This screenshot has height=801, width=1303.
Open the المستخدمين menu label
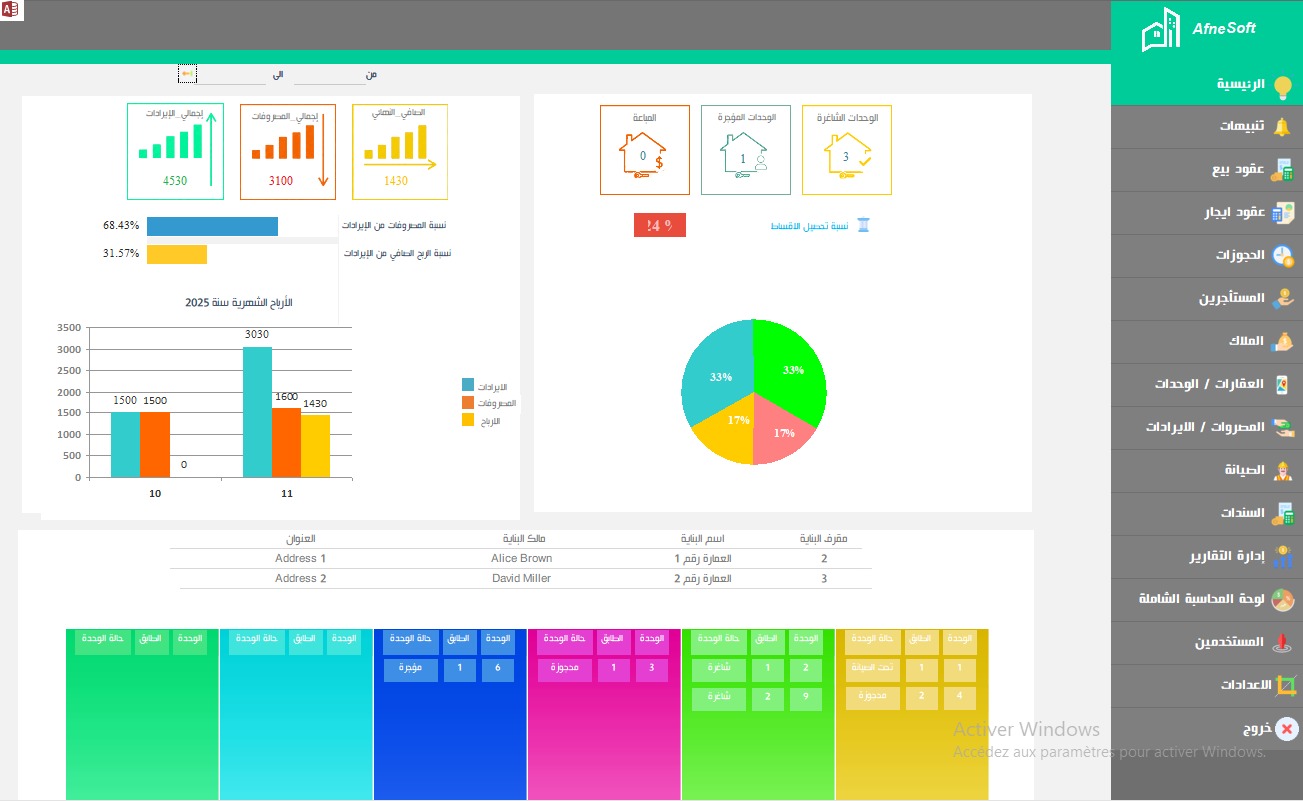[x=1230, y=642]
